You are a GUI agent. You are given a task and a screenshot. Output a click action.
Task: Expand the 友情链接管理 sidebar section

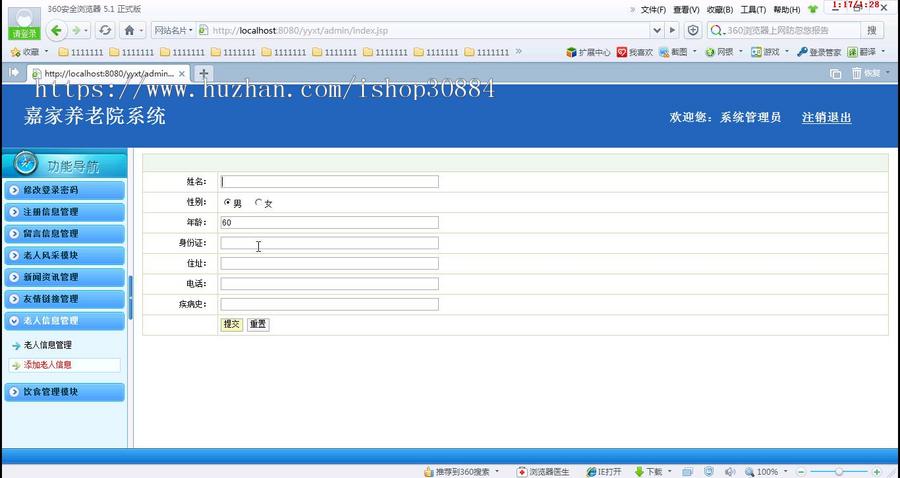(x=64, y=299)
